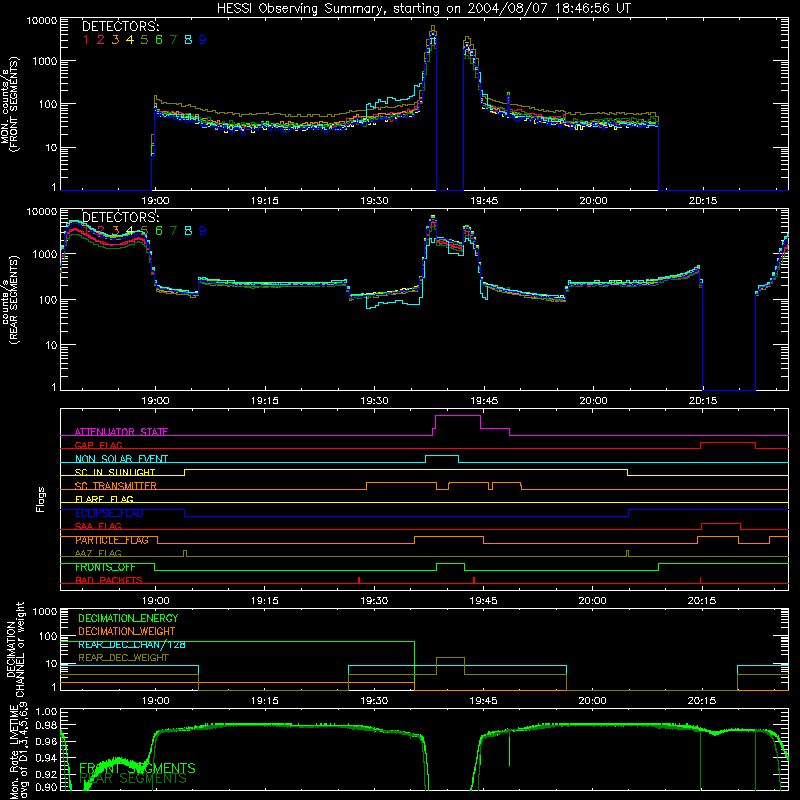Select detector number 1 in front segments legend

(x=86, y=40)
